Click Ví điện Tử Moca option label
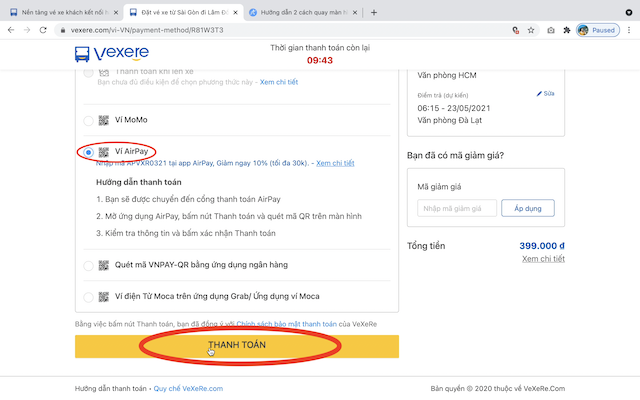640x400 pixels. (x=217, y=296)
